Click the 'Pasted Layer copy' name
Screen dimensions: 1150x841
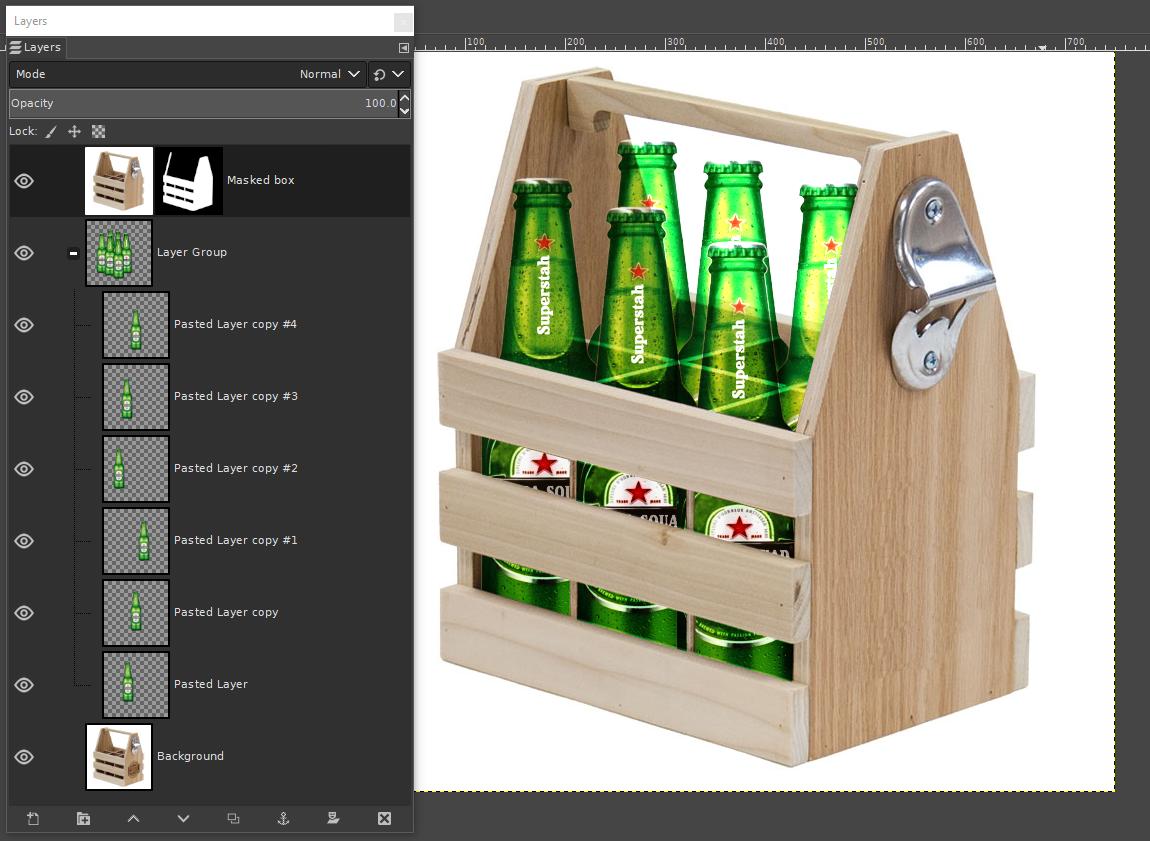coord(226,612)
